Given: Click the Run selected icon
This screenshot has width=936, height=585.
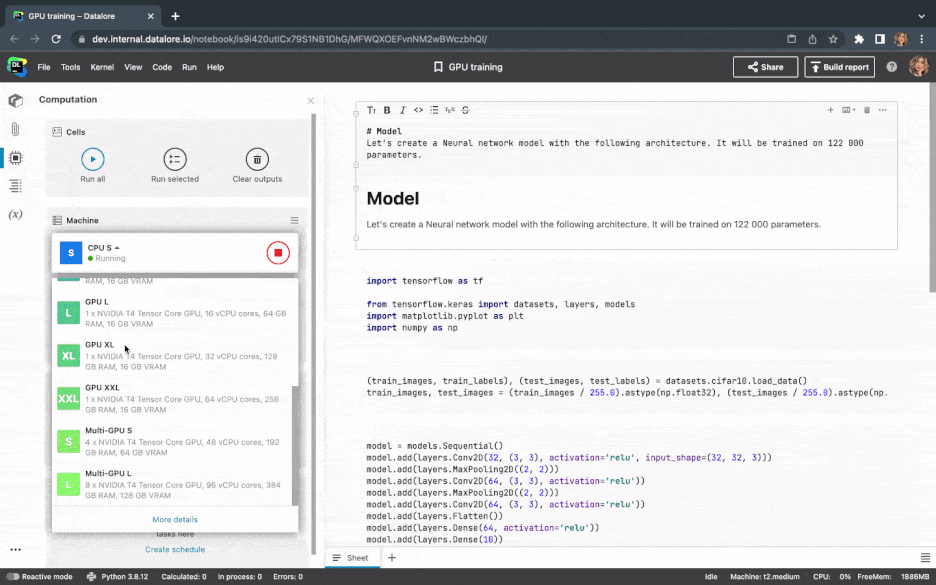Looking at the screenshot, I should (175, 159).
